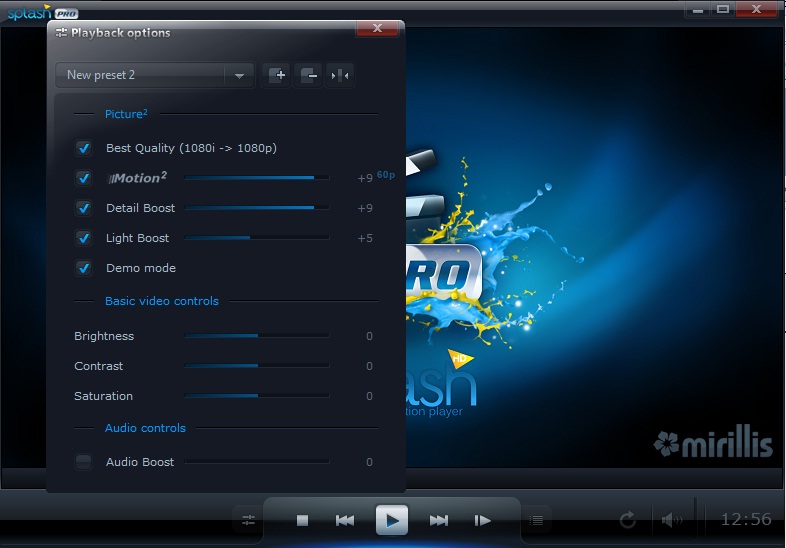Minimize the Splash player window

[x=698, y=9]
